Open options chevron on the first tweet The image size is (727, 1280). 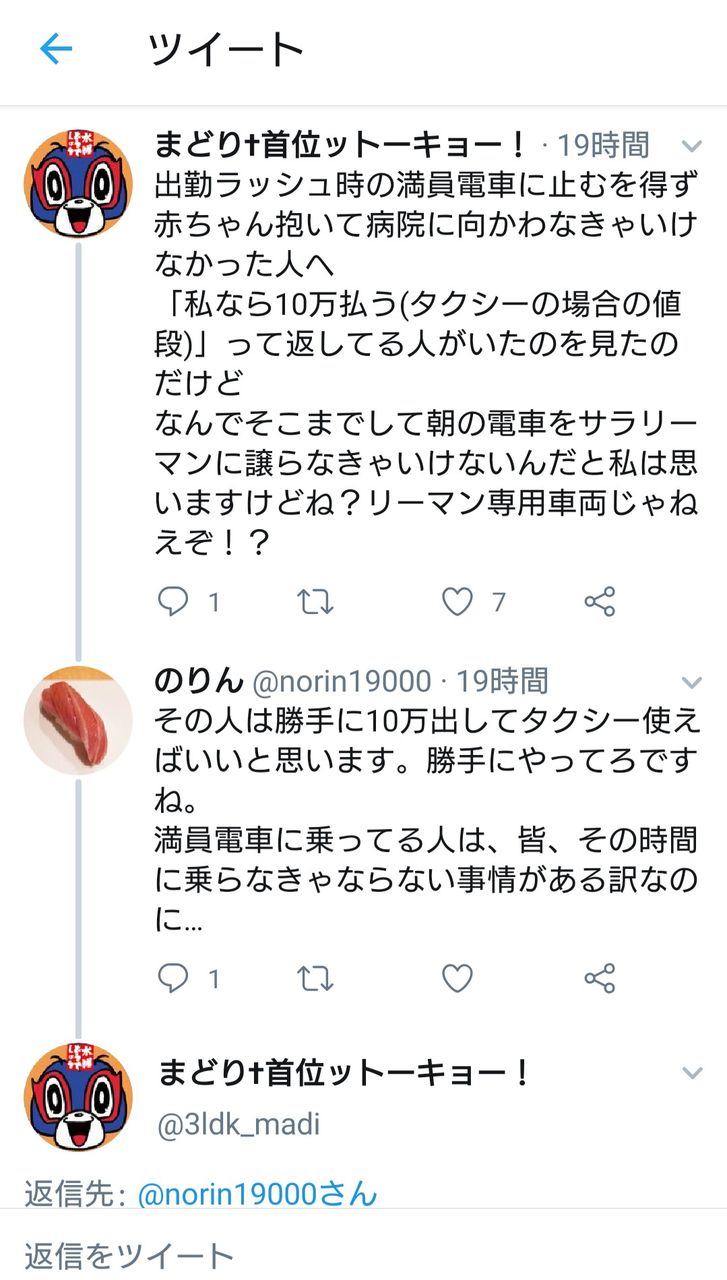coord(692,147)
